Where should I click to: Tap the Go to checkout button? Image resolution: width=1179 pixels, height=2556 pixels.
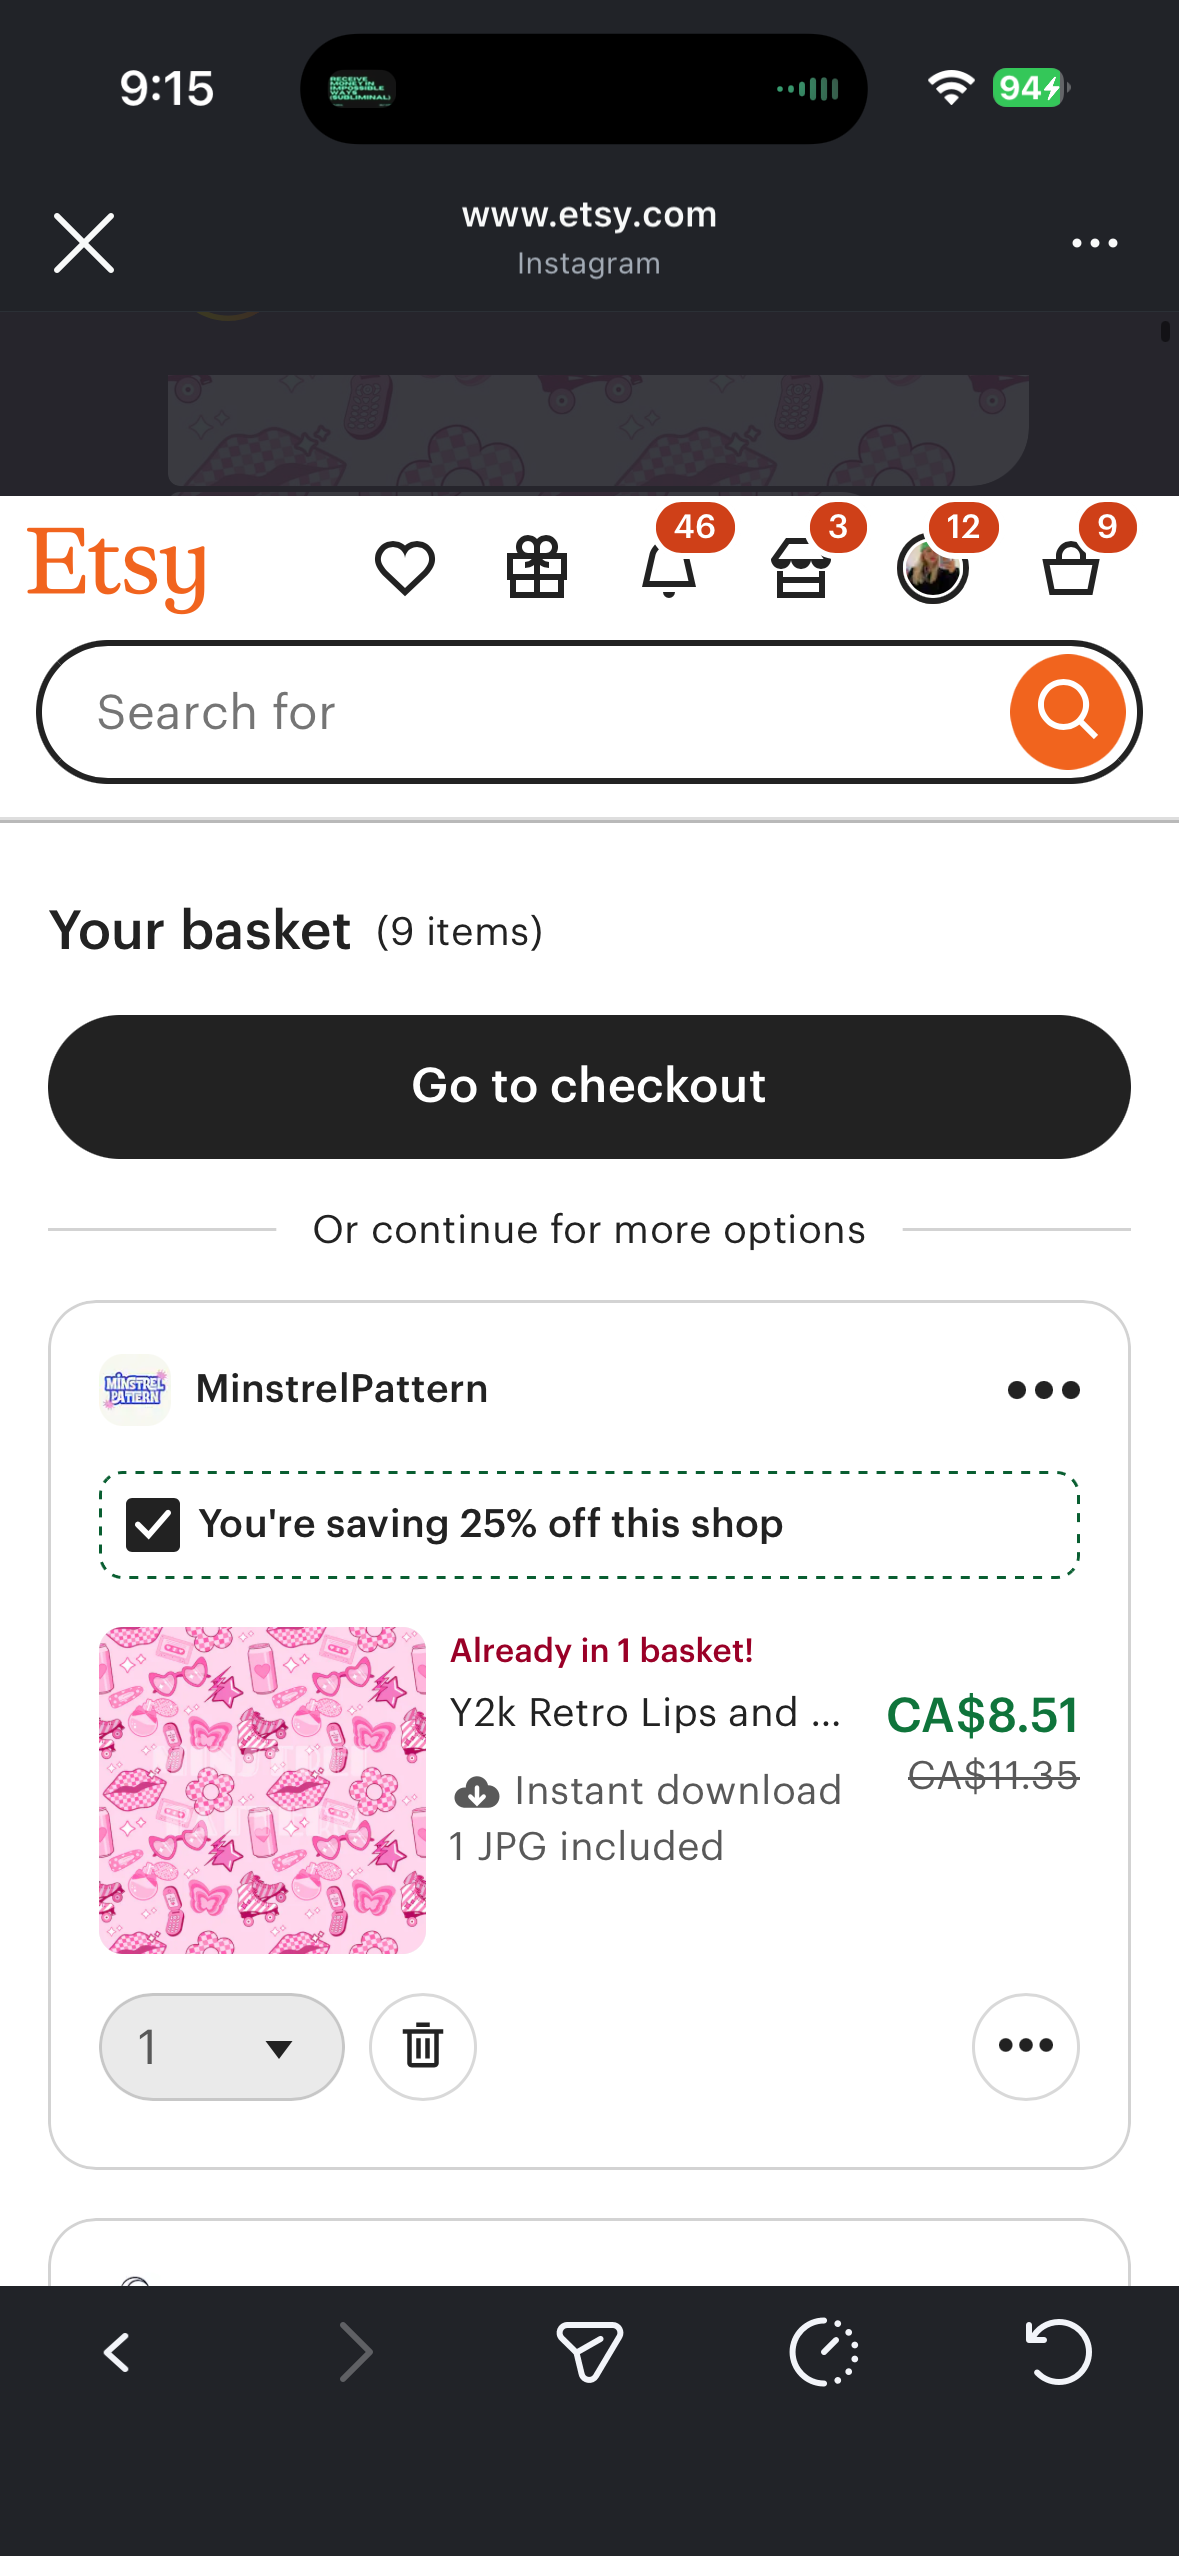pyautogui.click(x=589, y=1086)
